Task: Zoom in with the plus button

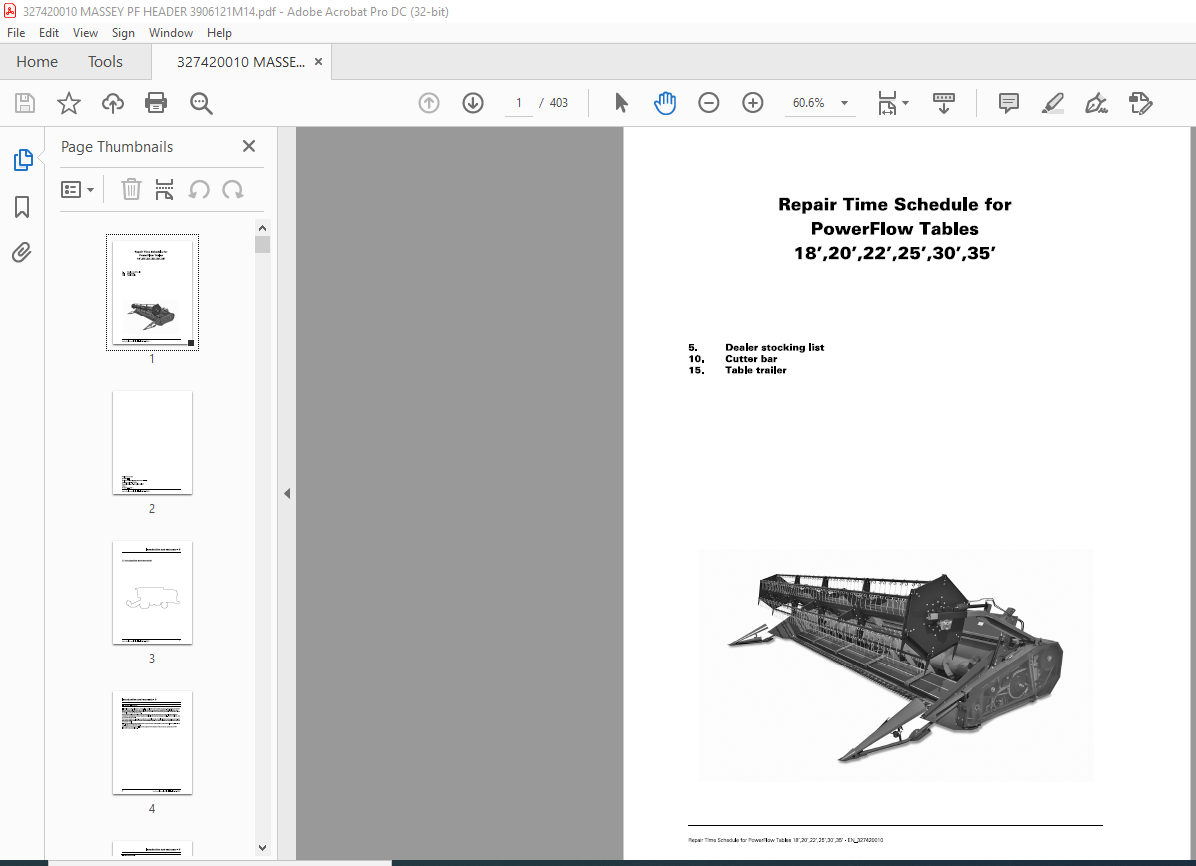Action: [x=753, y=103]
